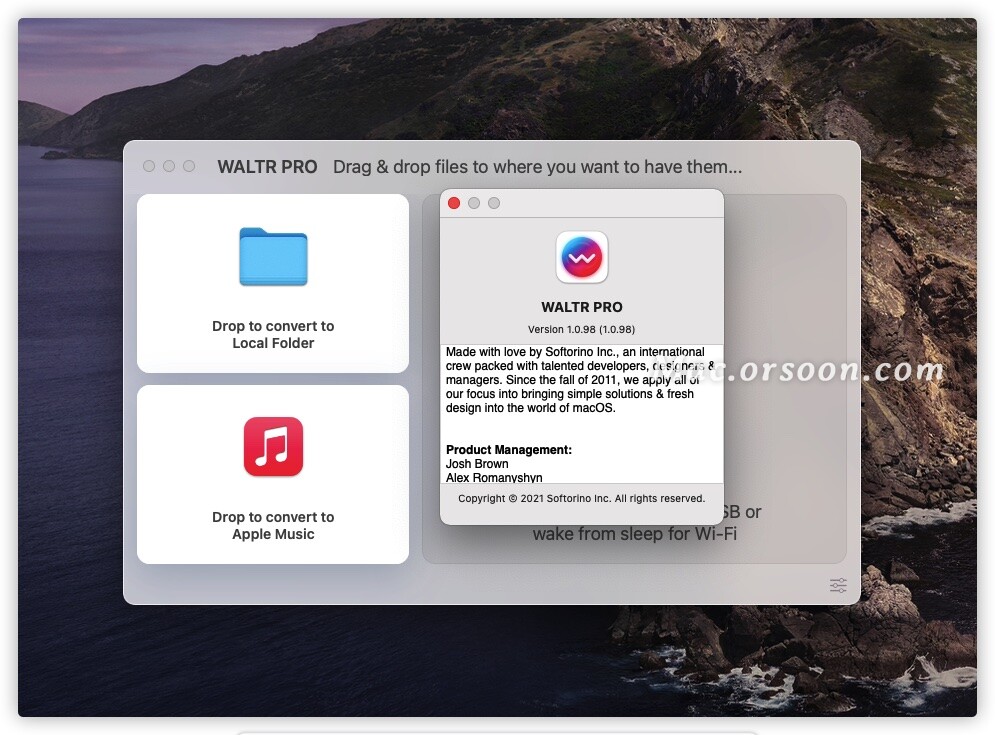995x735 pixels.
Task: Select the 'Drop to convert to Apple Music' card
Action: 273,475
